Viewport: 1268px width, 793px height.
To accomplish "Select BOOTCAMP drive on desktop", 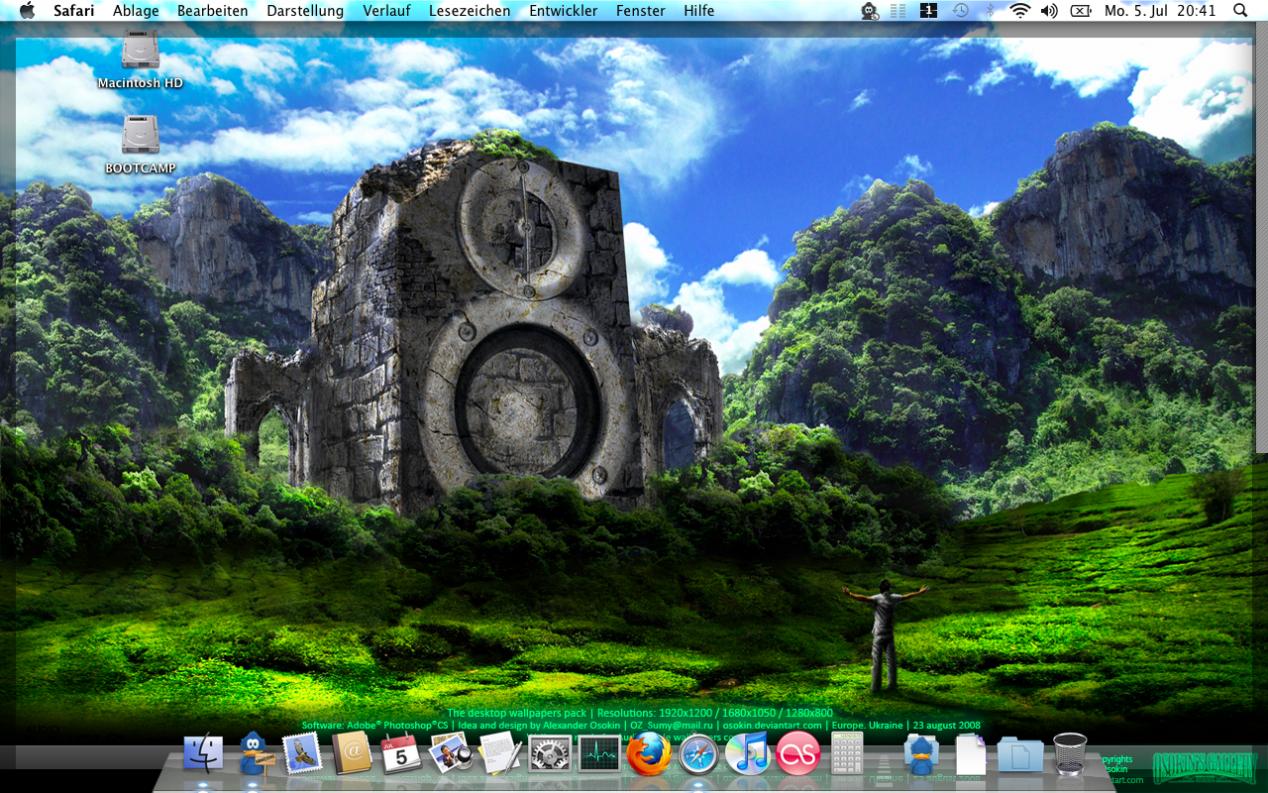I will point(140,145).
